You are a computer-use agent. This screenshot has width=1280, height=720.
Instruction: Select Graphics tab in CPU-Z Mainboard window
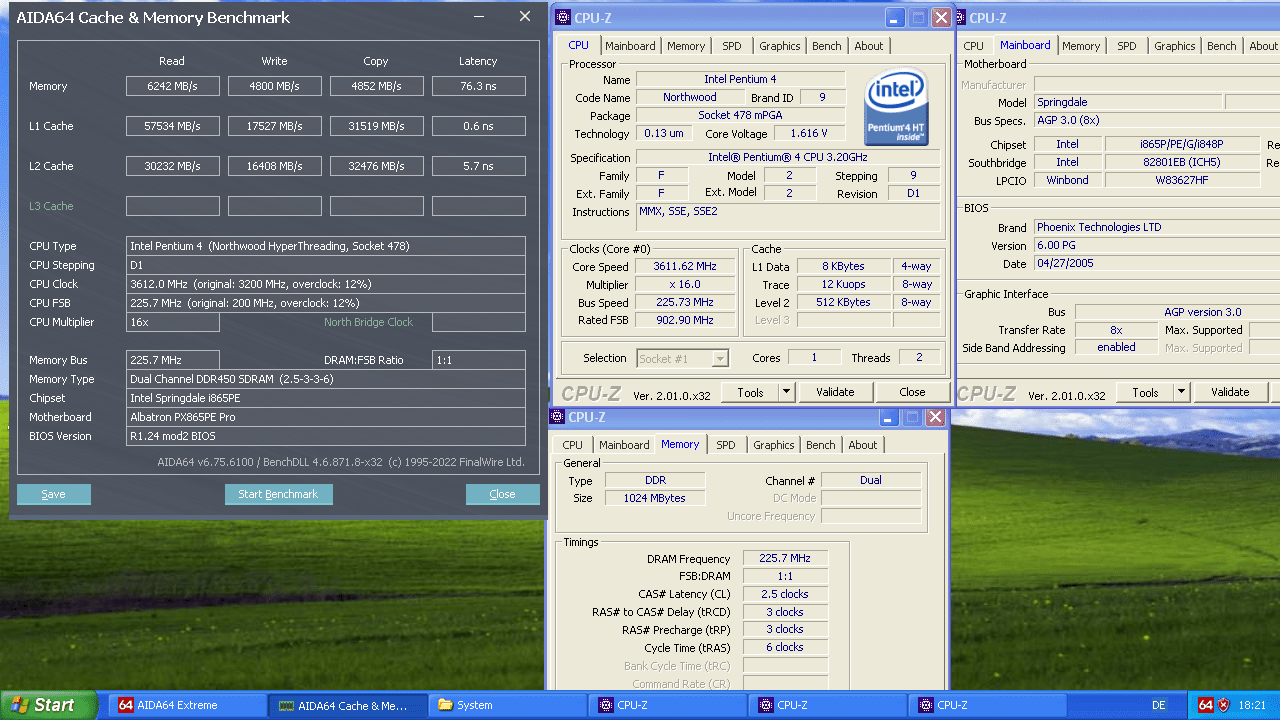point(1174,46)
